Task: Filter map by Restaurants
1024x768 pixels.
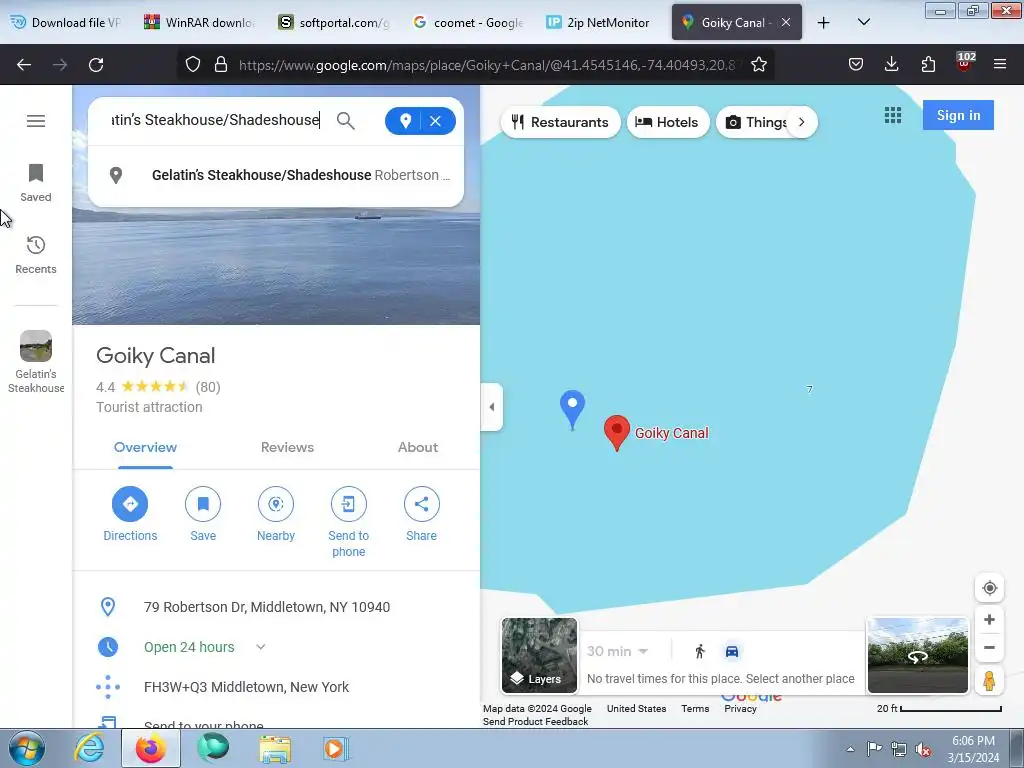Action: coord(560,122)
